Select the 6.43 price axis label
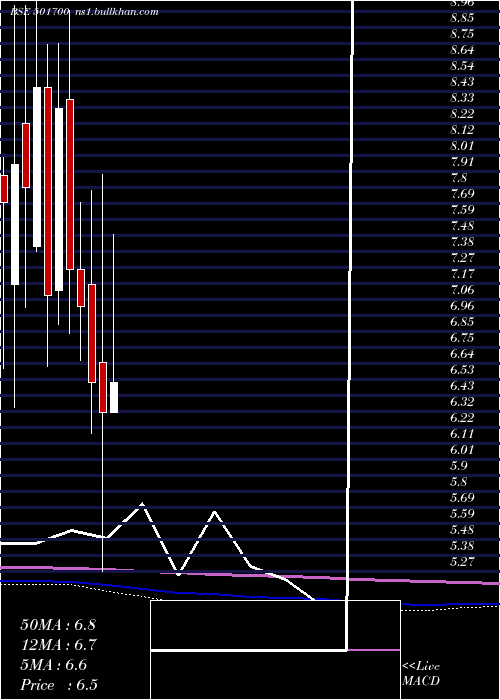 (x=462, y=386)
